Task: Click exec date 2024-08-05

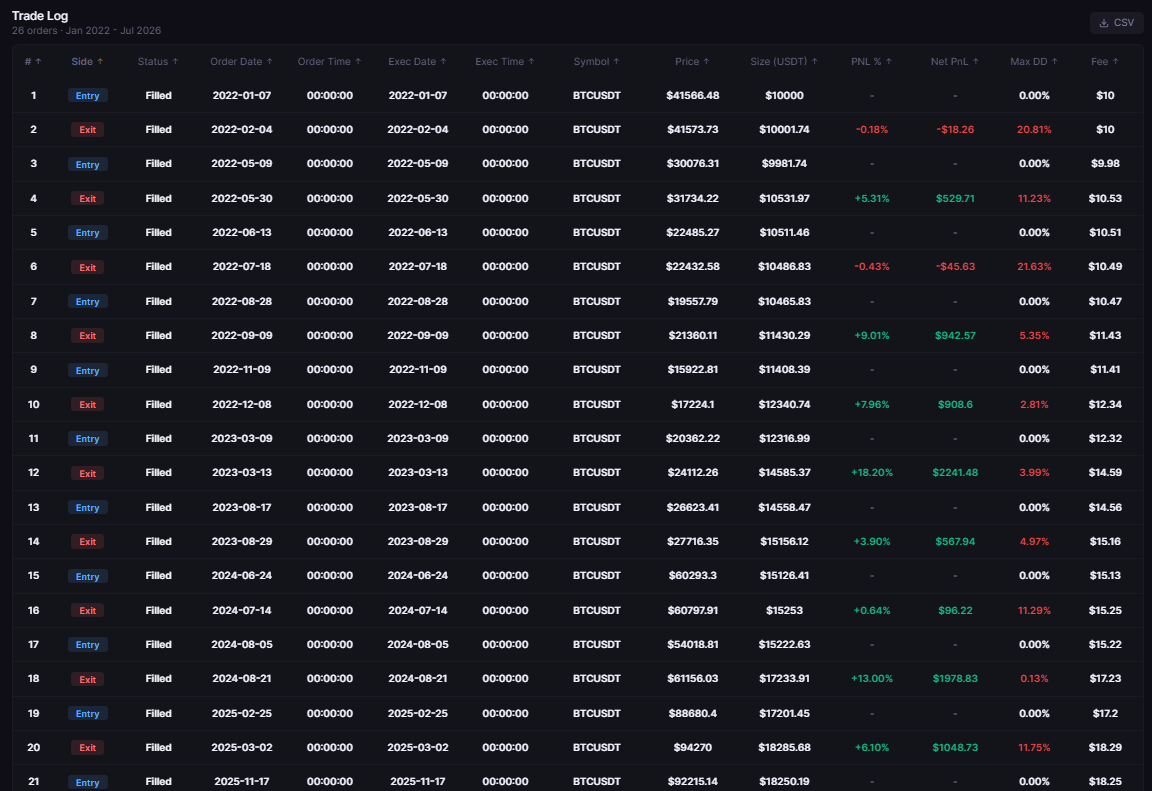Action: coord(417,644)
